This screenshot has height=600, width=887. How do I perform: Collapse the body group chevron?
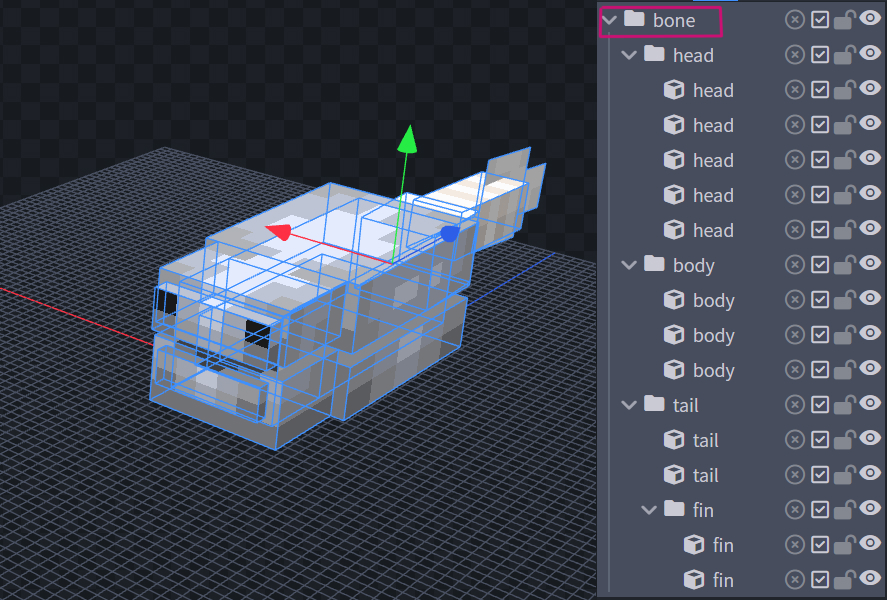[x=629, y=265]
